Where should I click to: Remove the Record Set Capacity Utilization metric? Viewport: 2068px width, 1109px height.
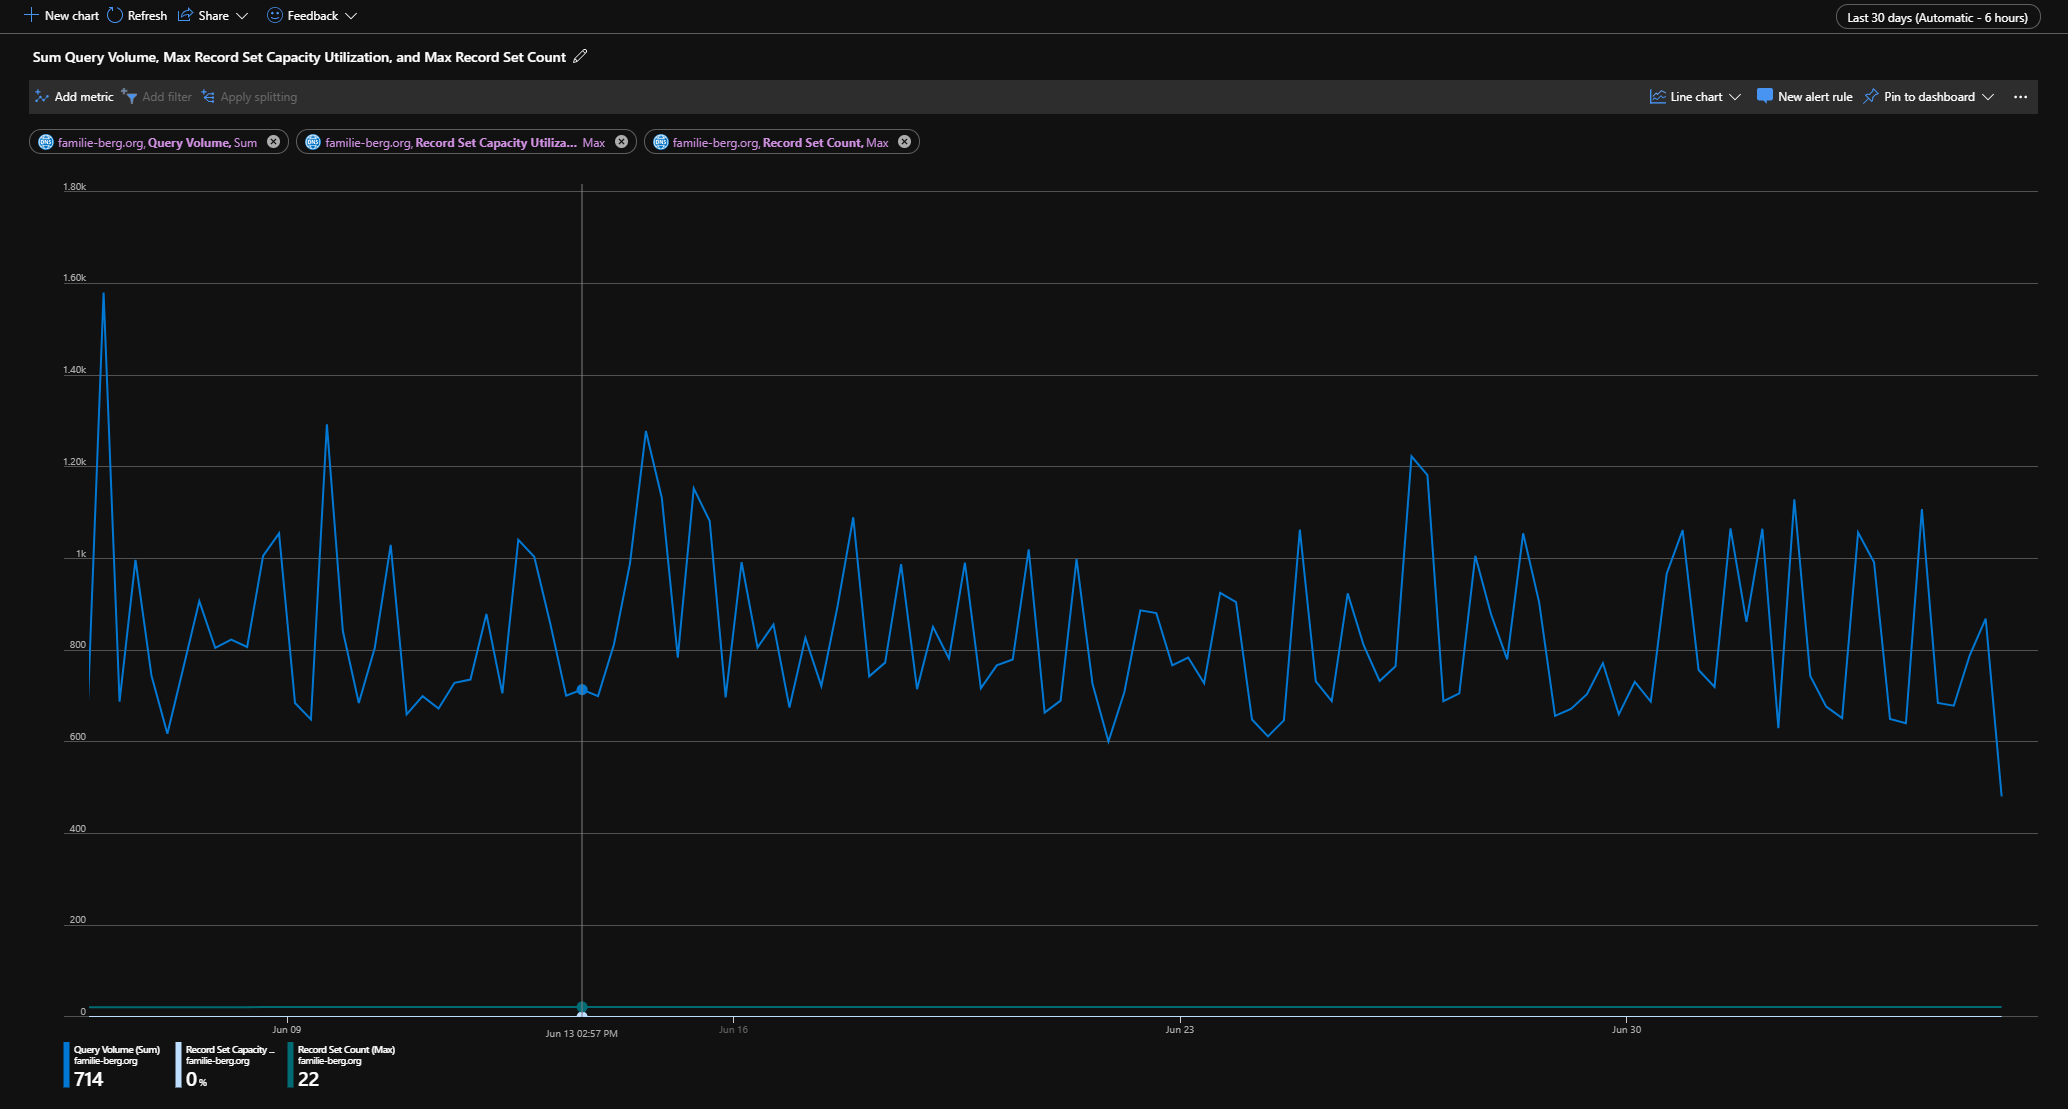[x=621, y=142]
